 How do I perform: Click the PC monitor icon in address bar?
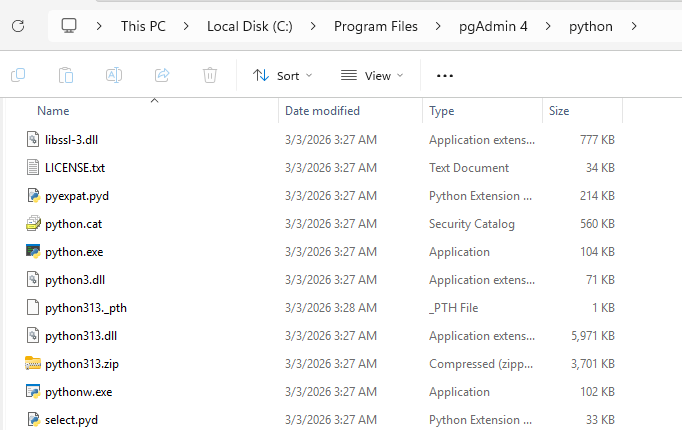(69, 26)
